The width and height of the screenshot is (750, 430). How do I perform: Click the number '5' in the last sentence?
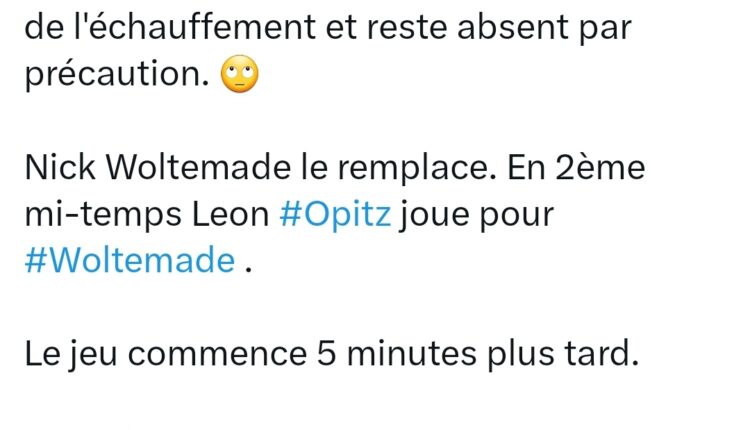pos(326,354)
